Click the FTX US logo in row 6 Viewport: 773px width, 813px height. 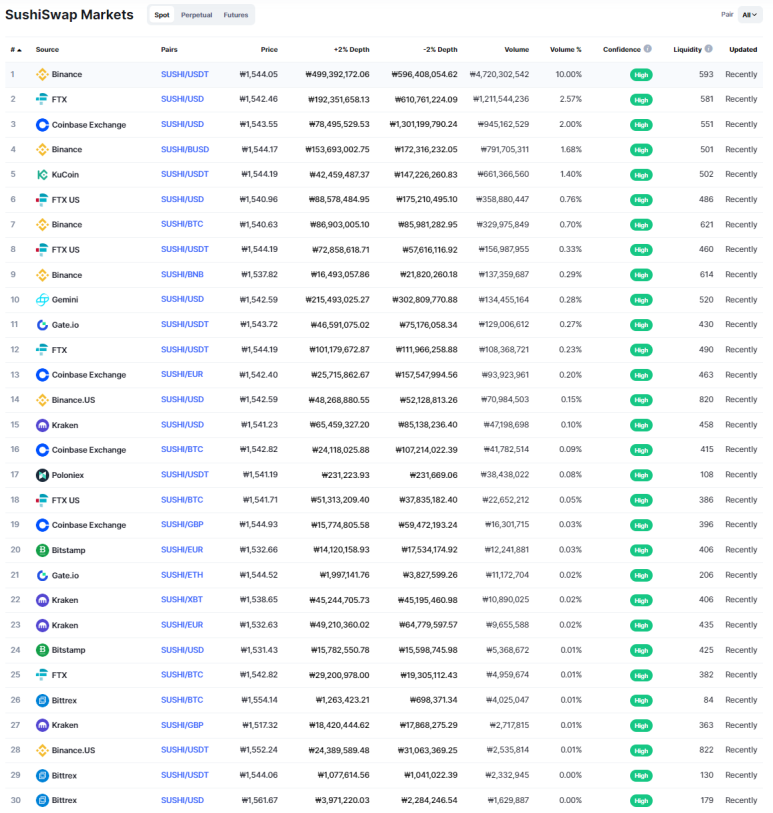[x=42, y=200]
